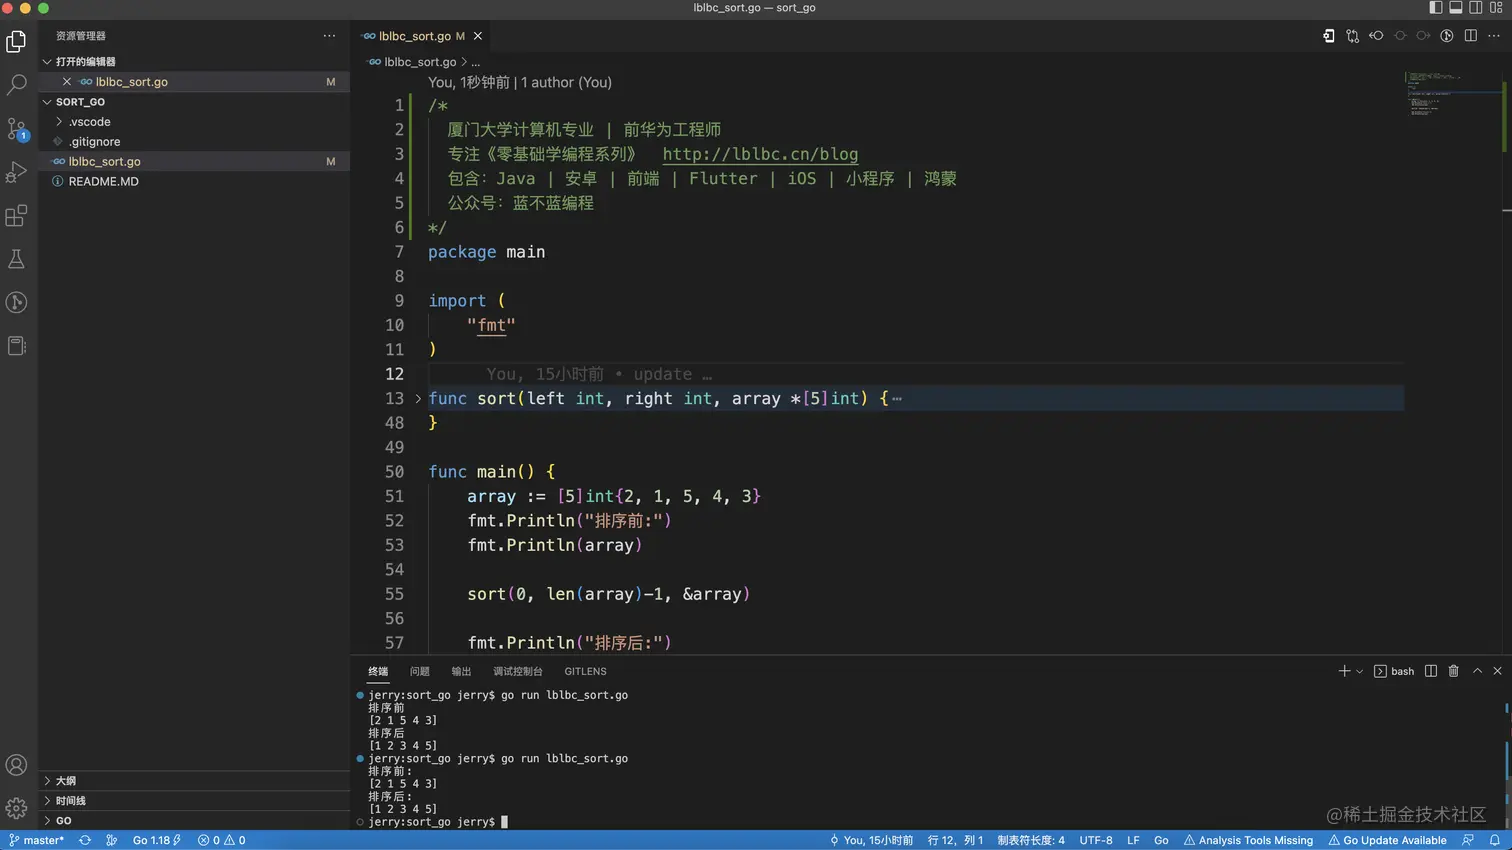Switch to the Problems panel tab
This screenshot has width=1512, height=850.
tap(419, 671)
